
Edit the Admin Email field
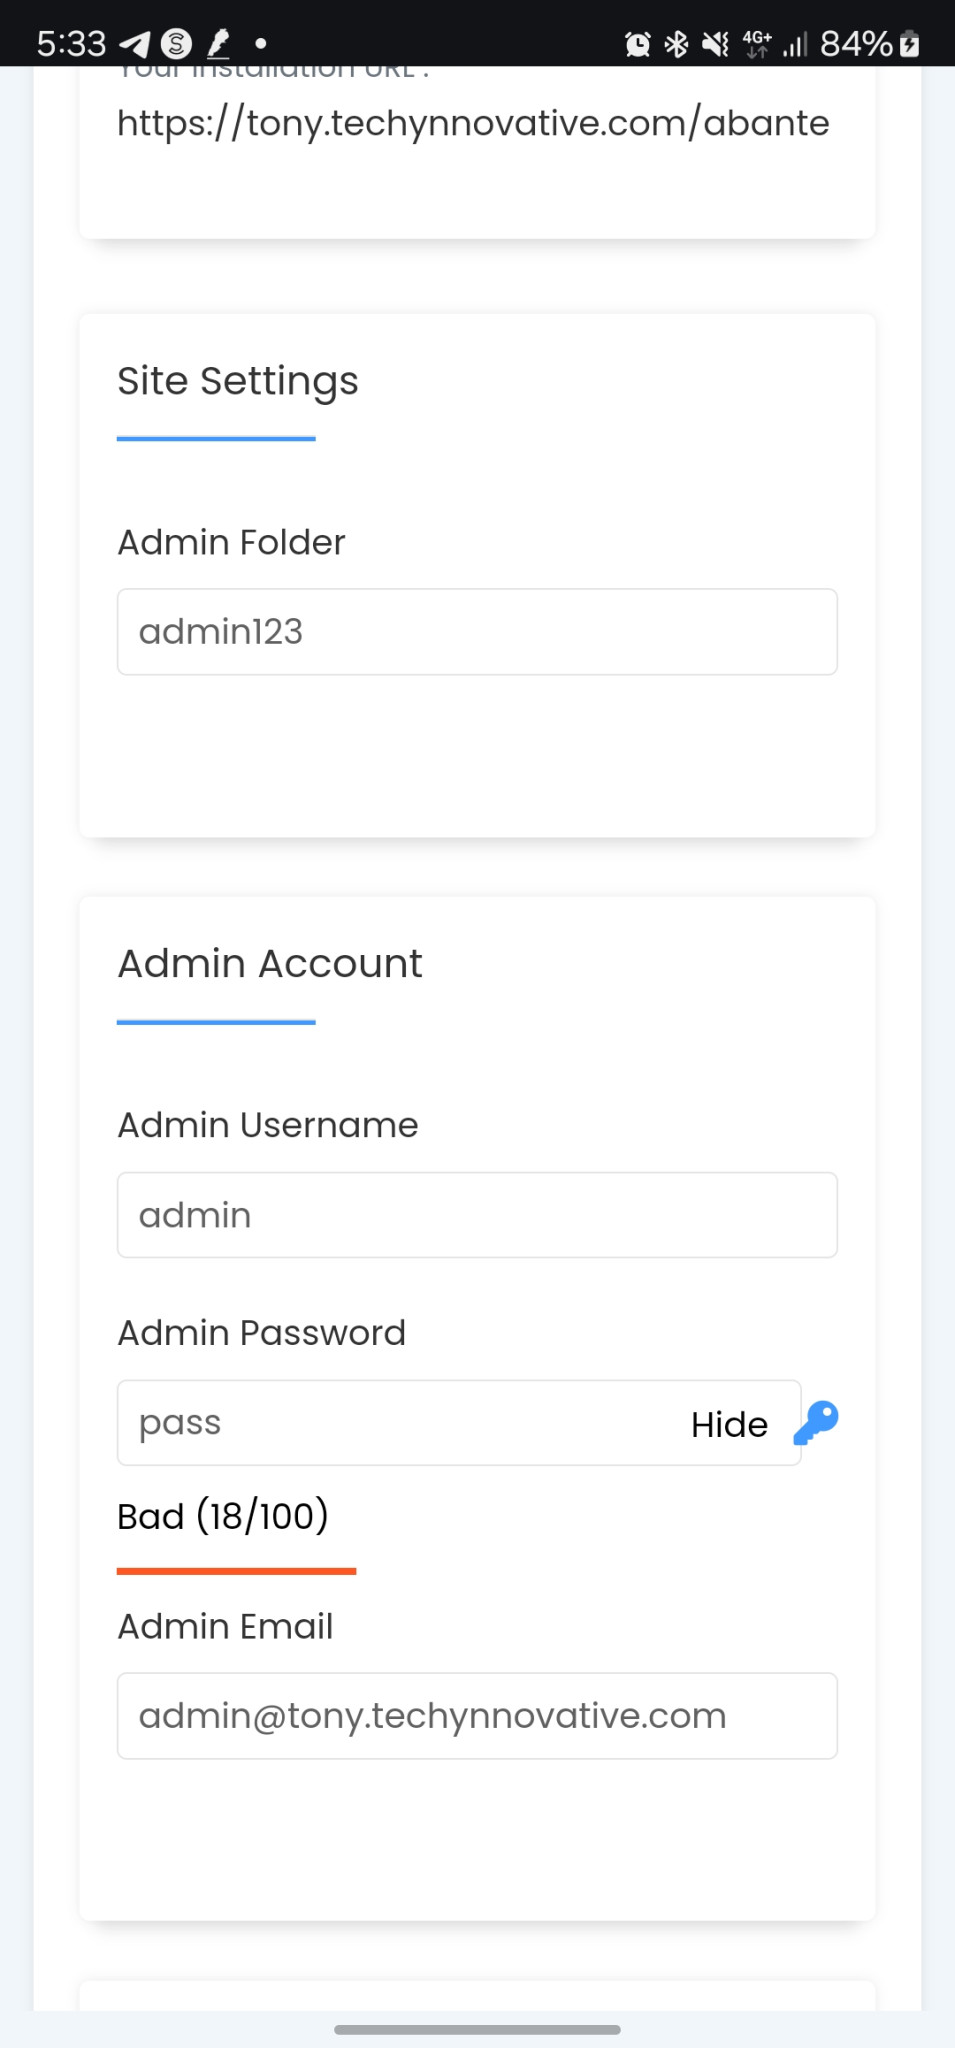[477, 1716]
